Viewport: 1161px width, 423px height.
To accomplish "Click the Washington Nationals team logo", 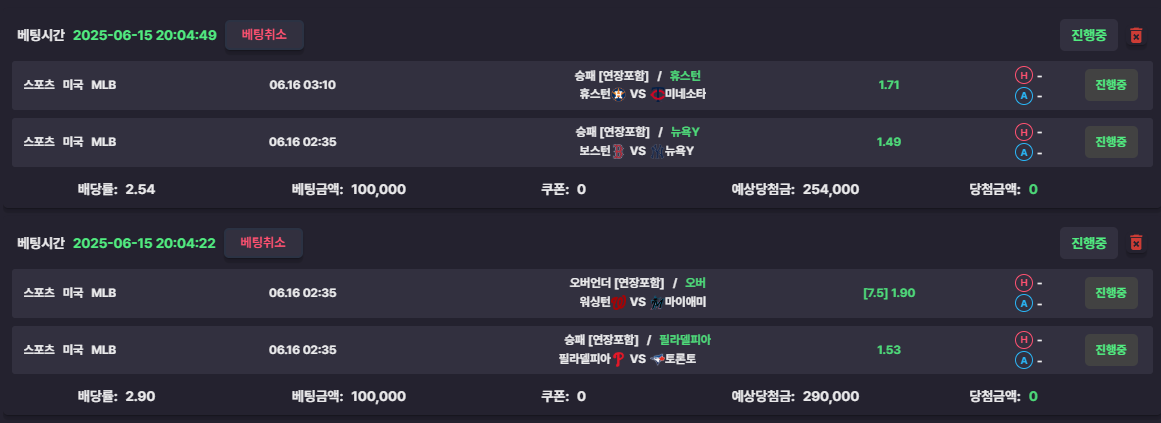I will [619, 302].
